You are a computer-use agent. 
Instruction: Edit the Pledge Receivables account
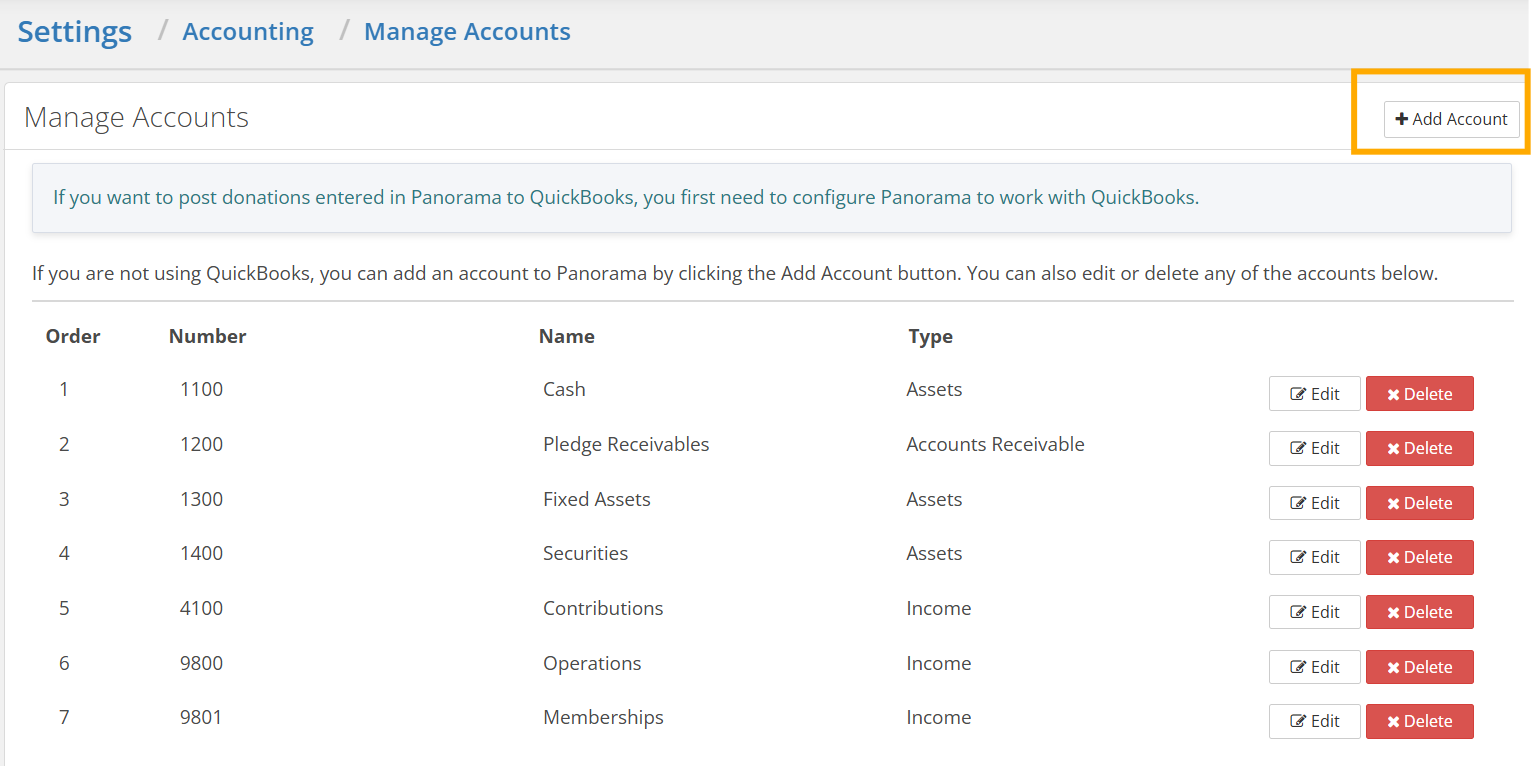[x=1315, y=448]
